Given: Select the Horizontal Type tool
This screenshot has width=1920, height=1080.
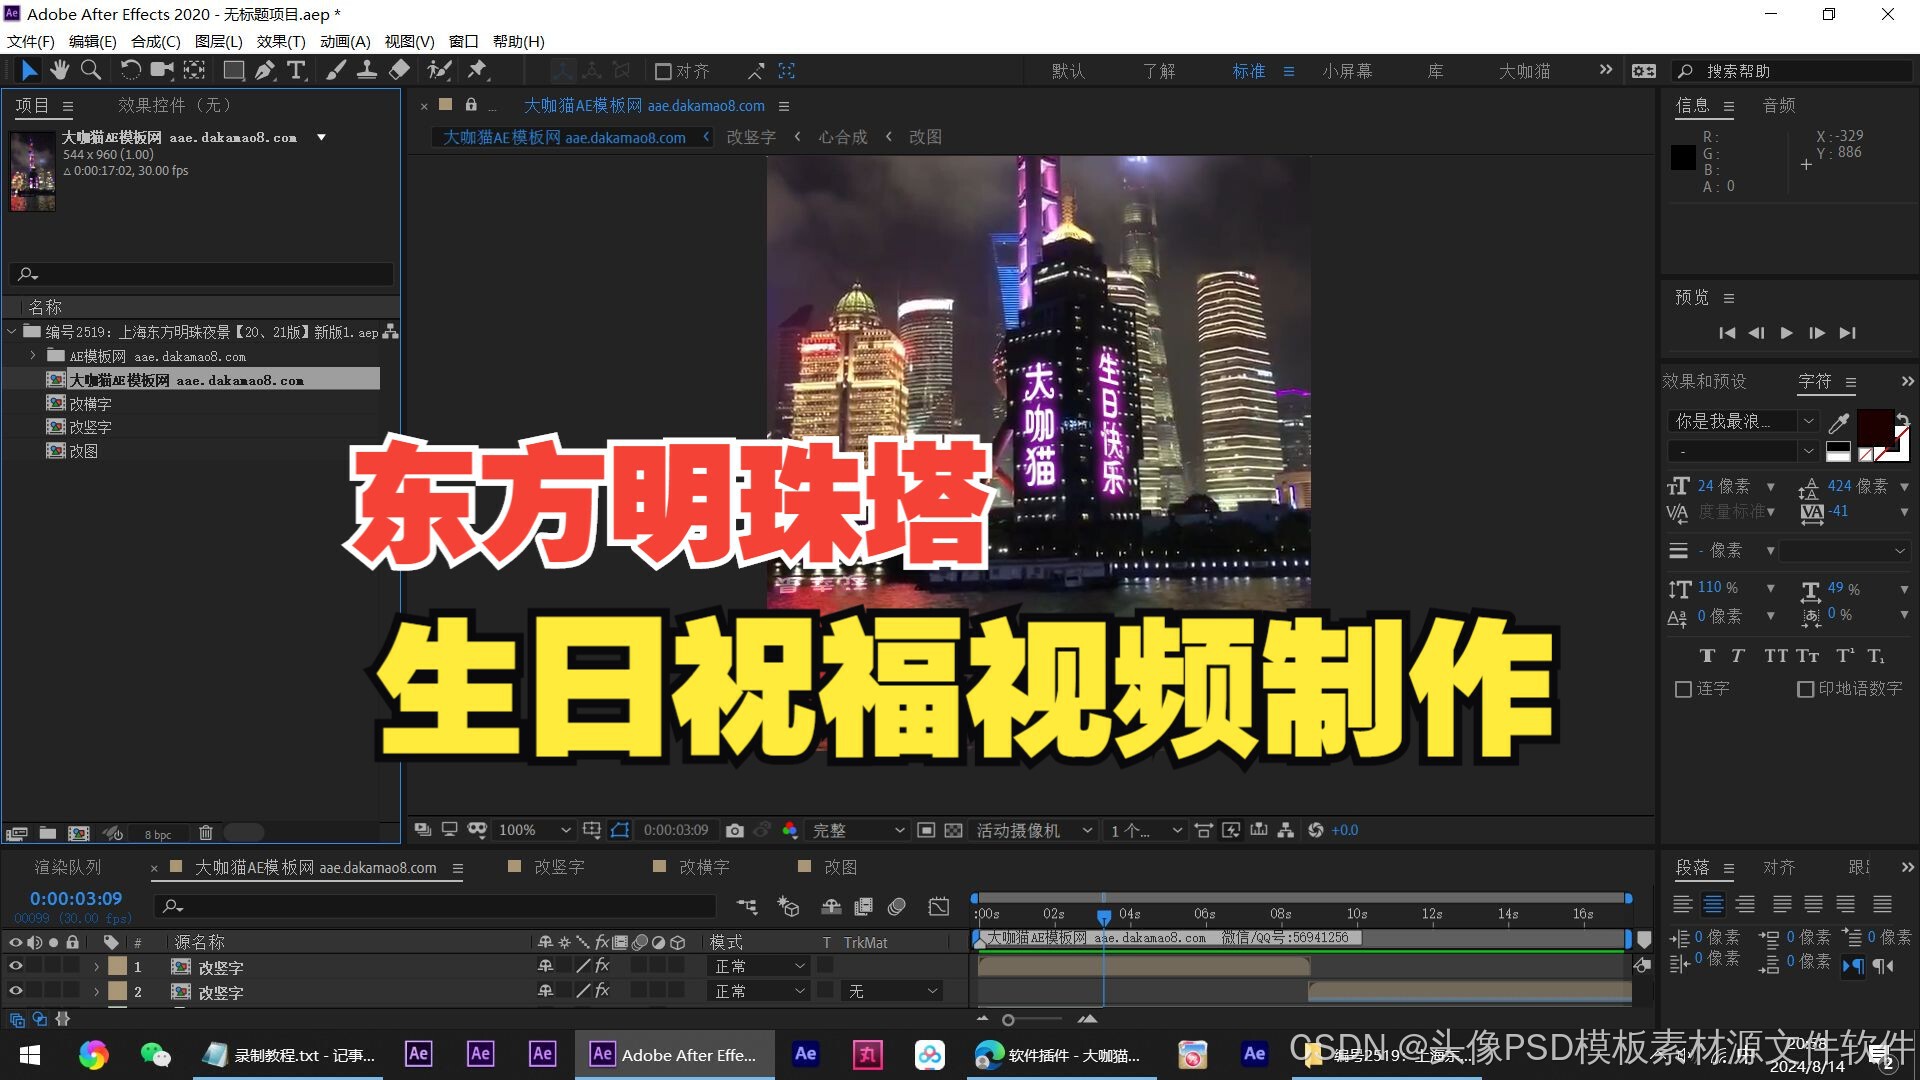Looking at the screenshot, I should point(296,70).
